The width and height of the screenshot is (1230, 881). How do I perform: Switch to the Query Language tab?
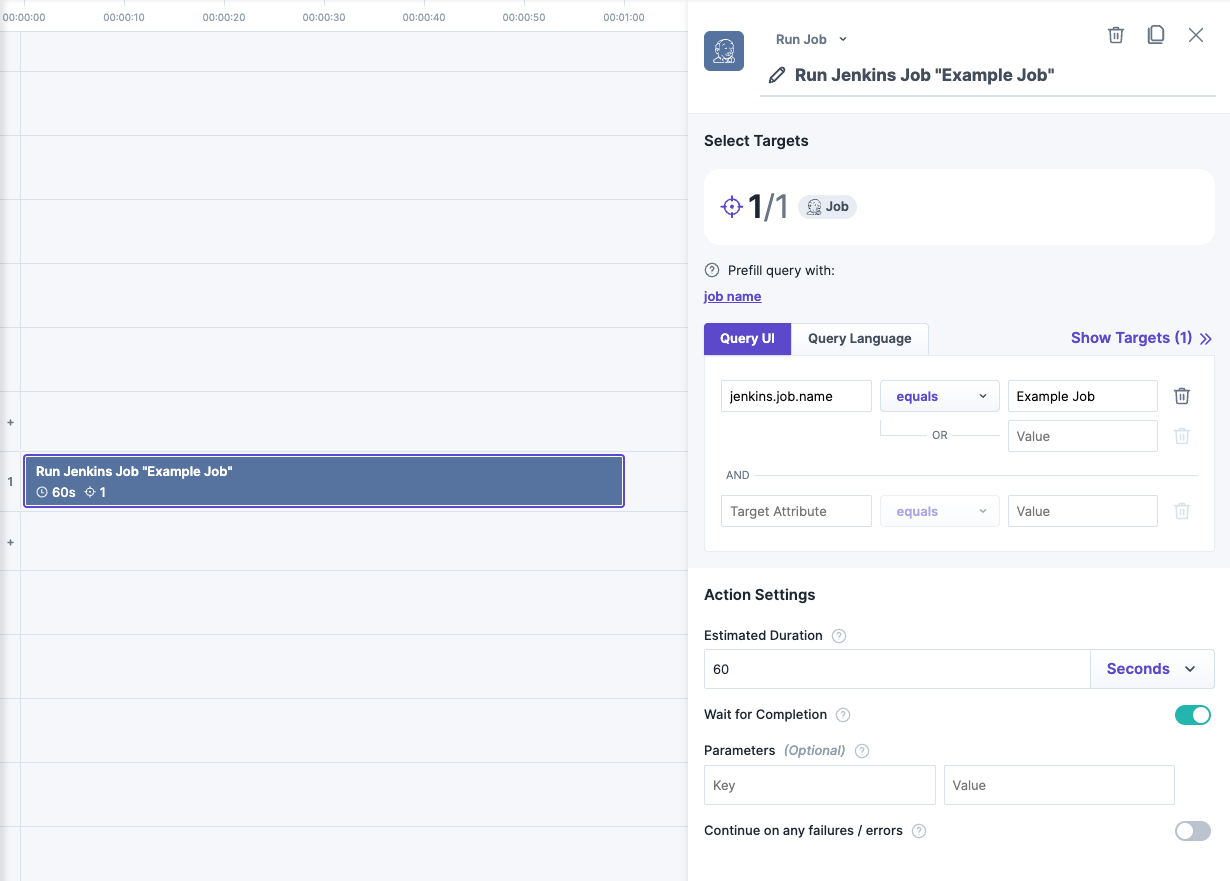[x=859, y=339]
